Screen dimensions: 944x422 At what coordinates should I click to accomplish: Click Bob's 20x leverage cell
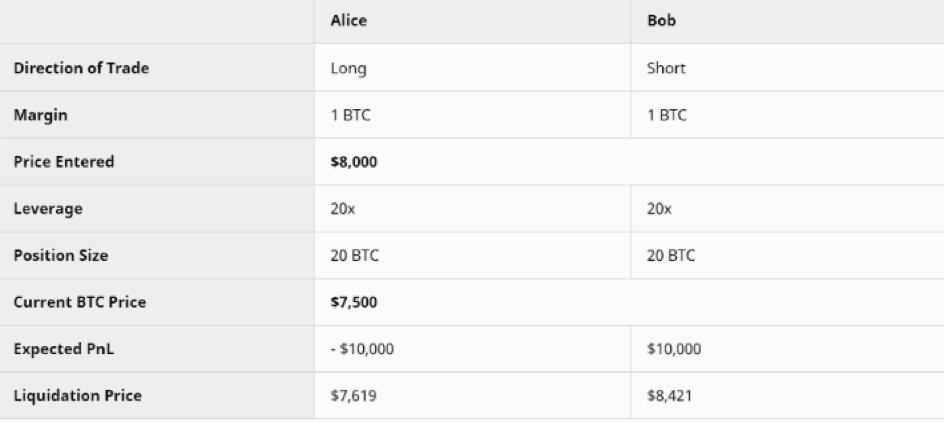pos(660,209)
